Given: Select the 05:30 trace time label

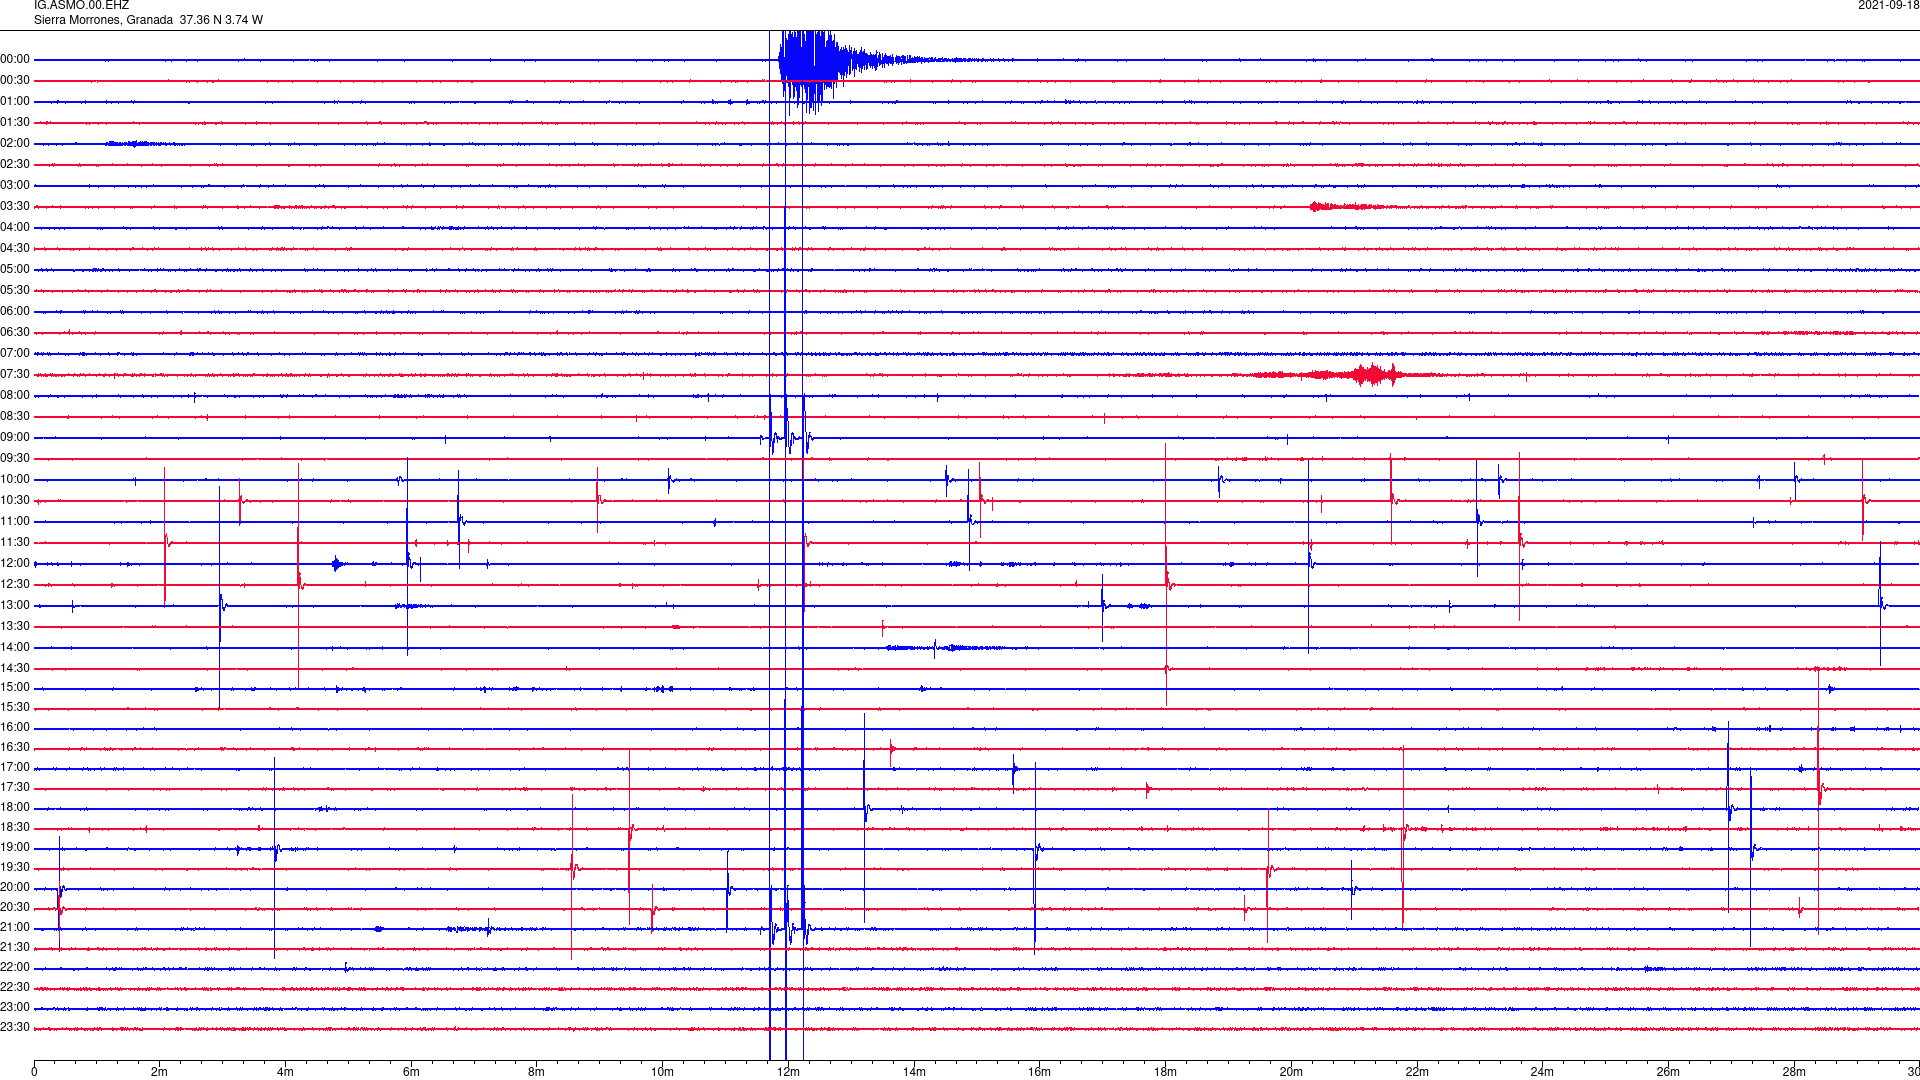Looking at the screenshot, I should [15, 291].
